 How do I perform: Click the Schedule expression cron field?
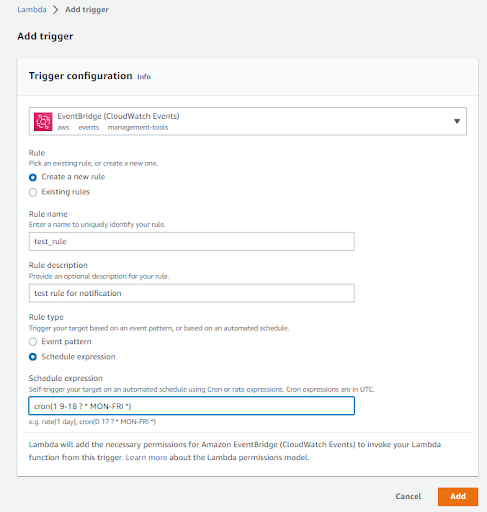click(x=192, y=406)
